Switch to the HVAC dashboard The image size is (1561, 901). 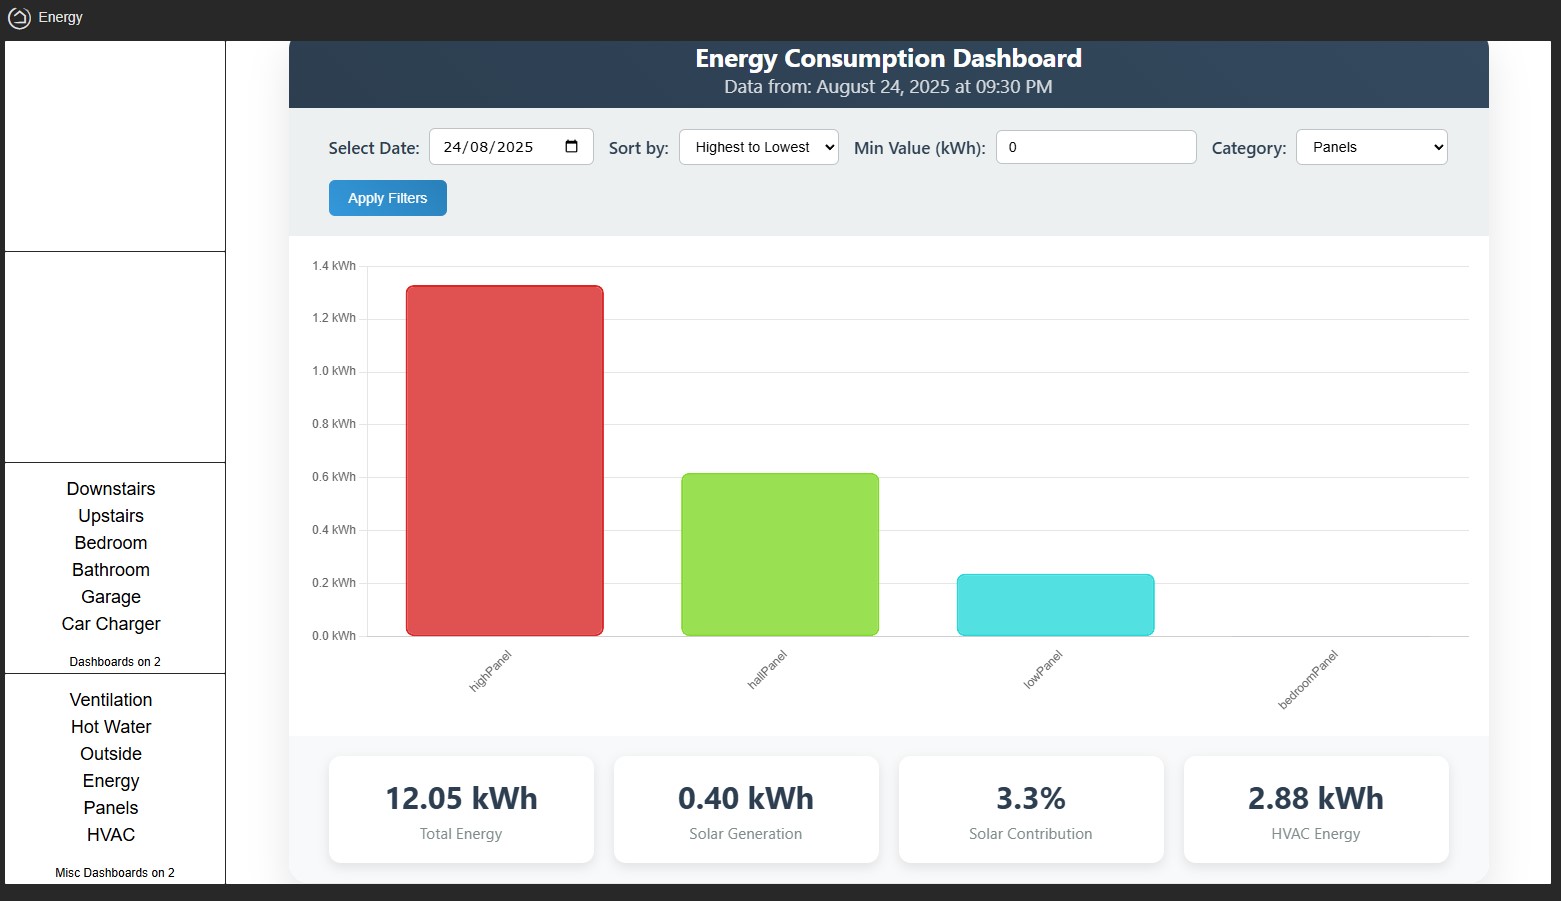pos(111,835)
